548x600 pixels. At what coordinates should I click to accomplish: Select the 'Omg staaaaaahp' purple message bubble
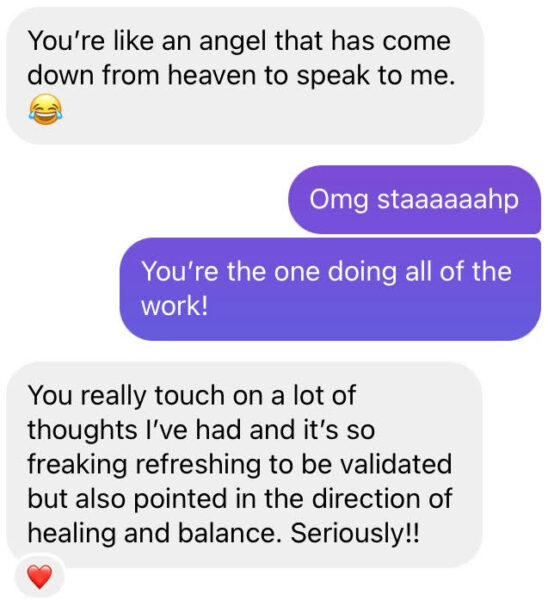[x=414, y=199]
